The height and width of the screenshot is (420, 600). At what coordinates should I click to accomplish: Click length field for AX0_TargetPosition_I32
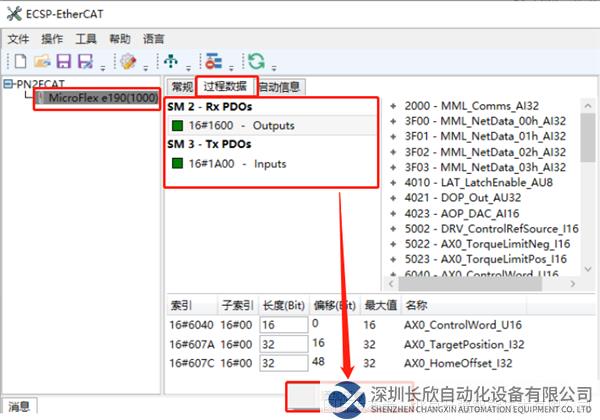(280, 343)
